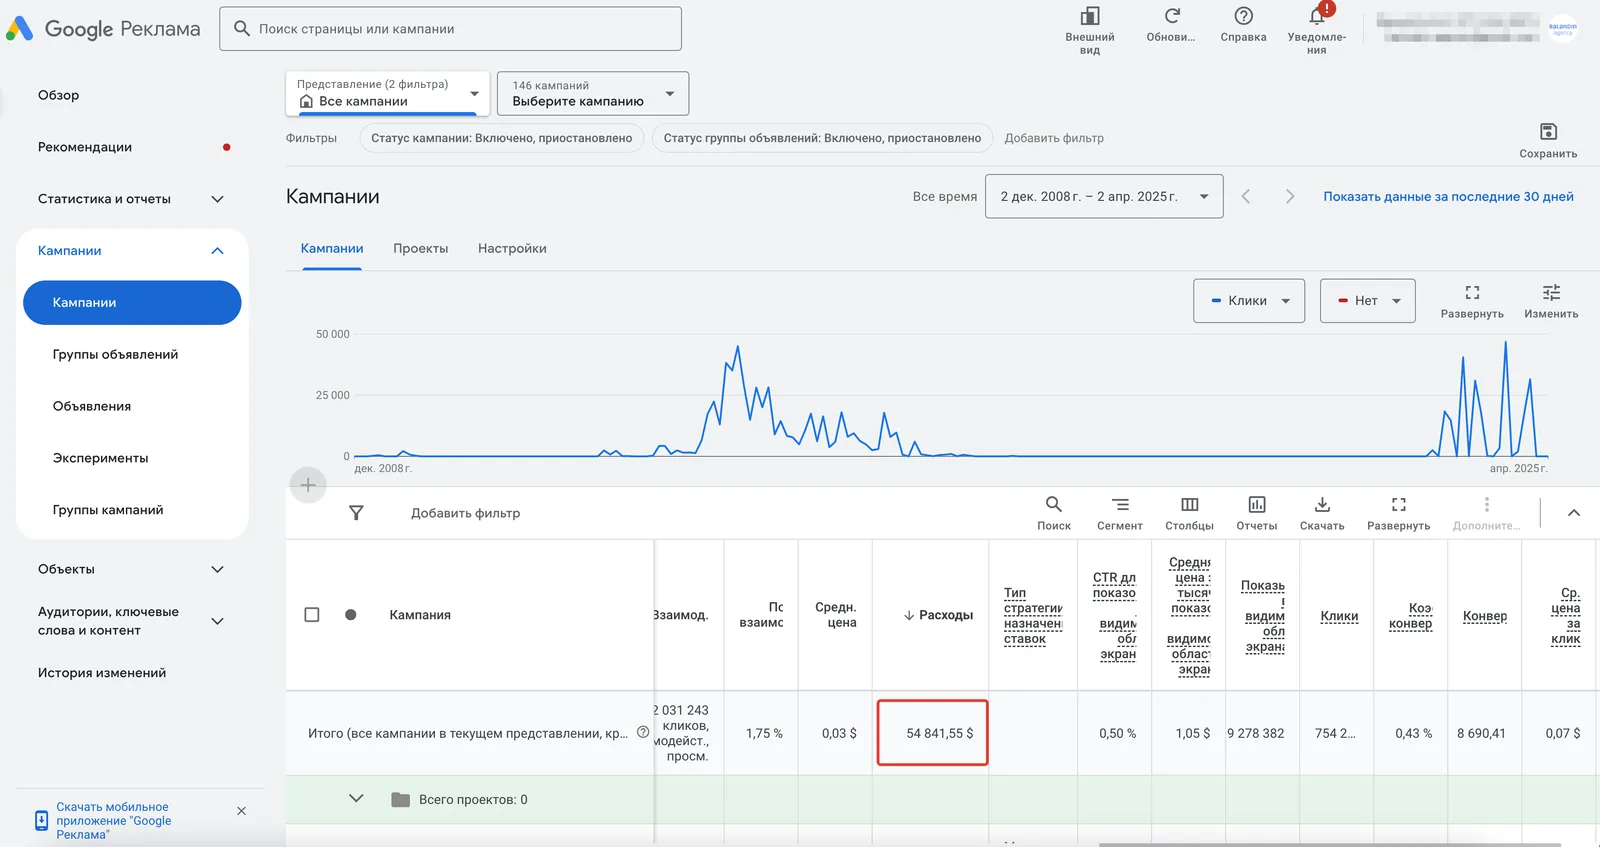
Task: Collapse the Кампании sidebar section
Action: (217, 251)
